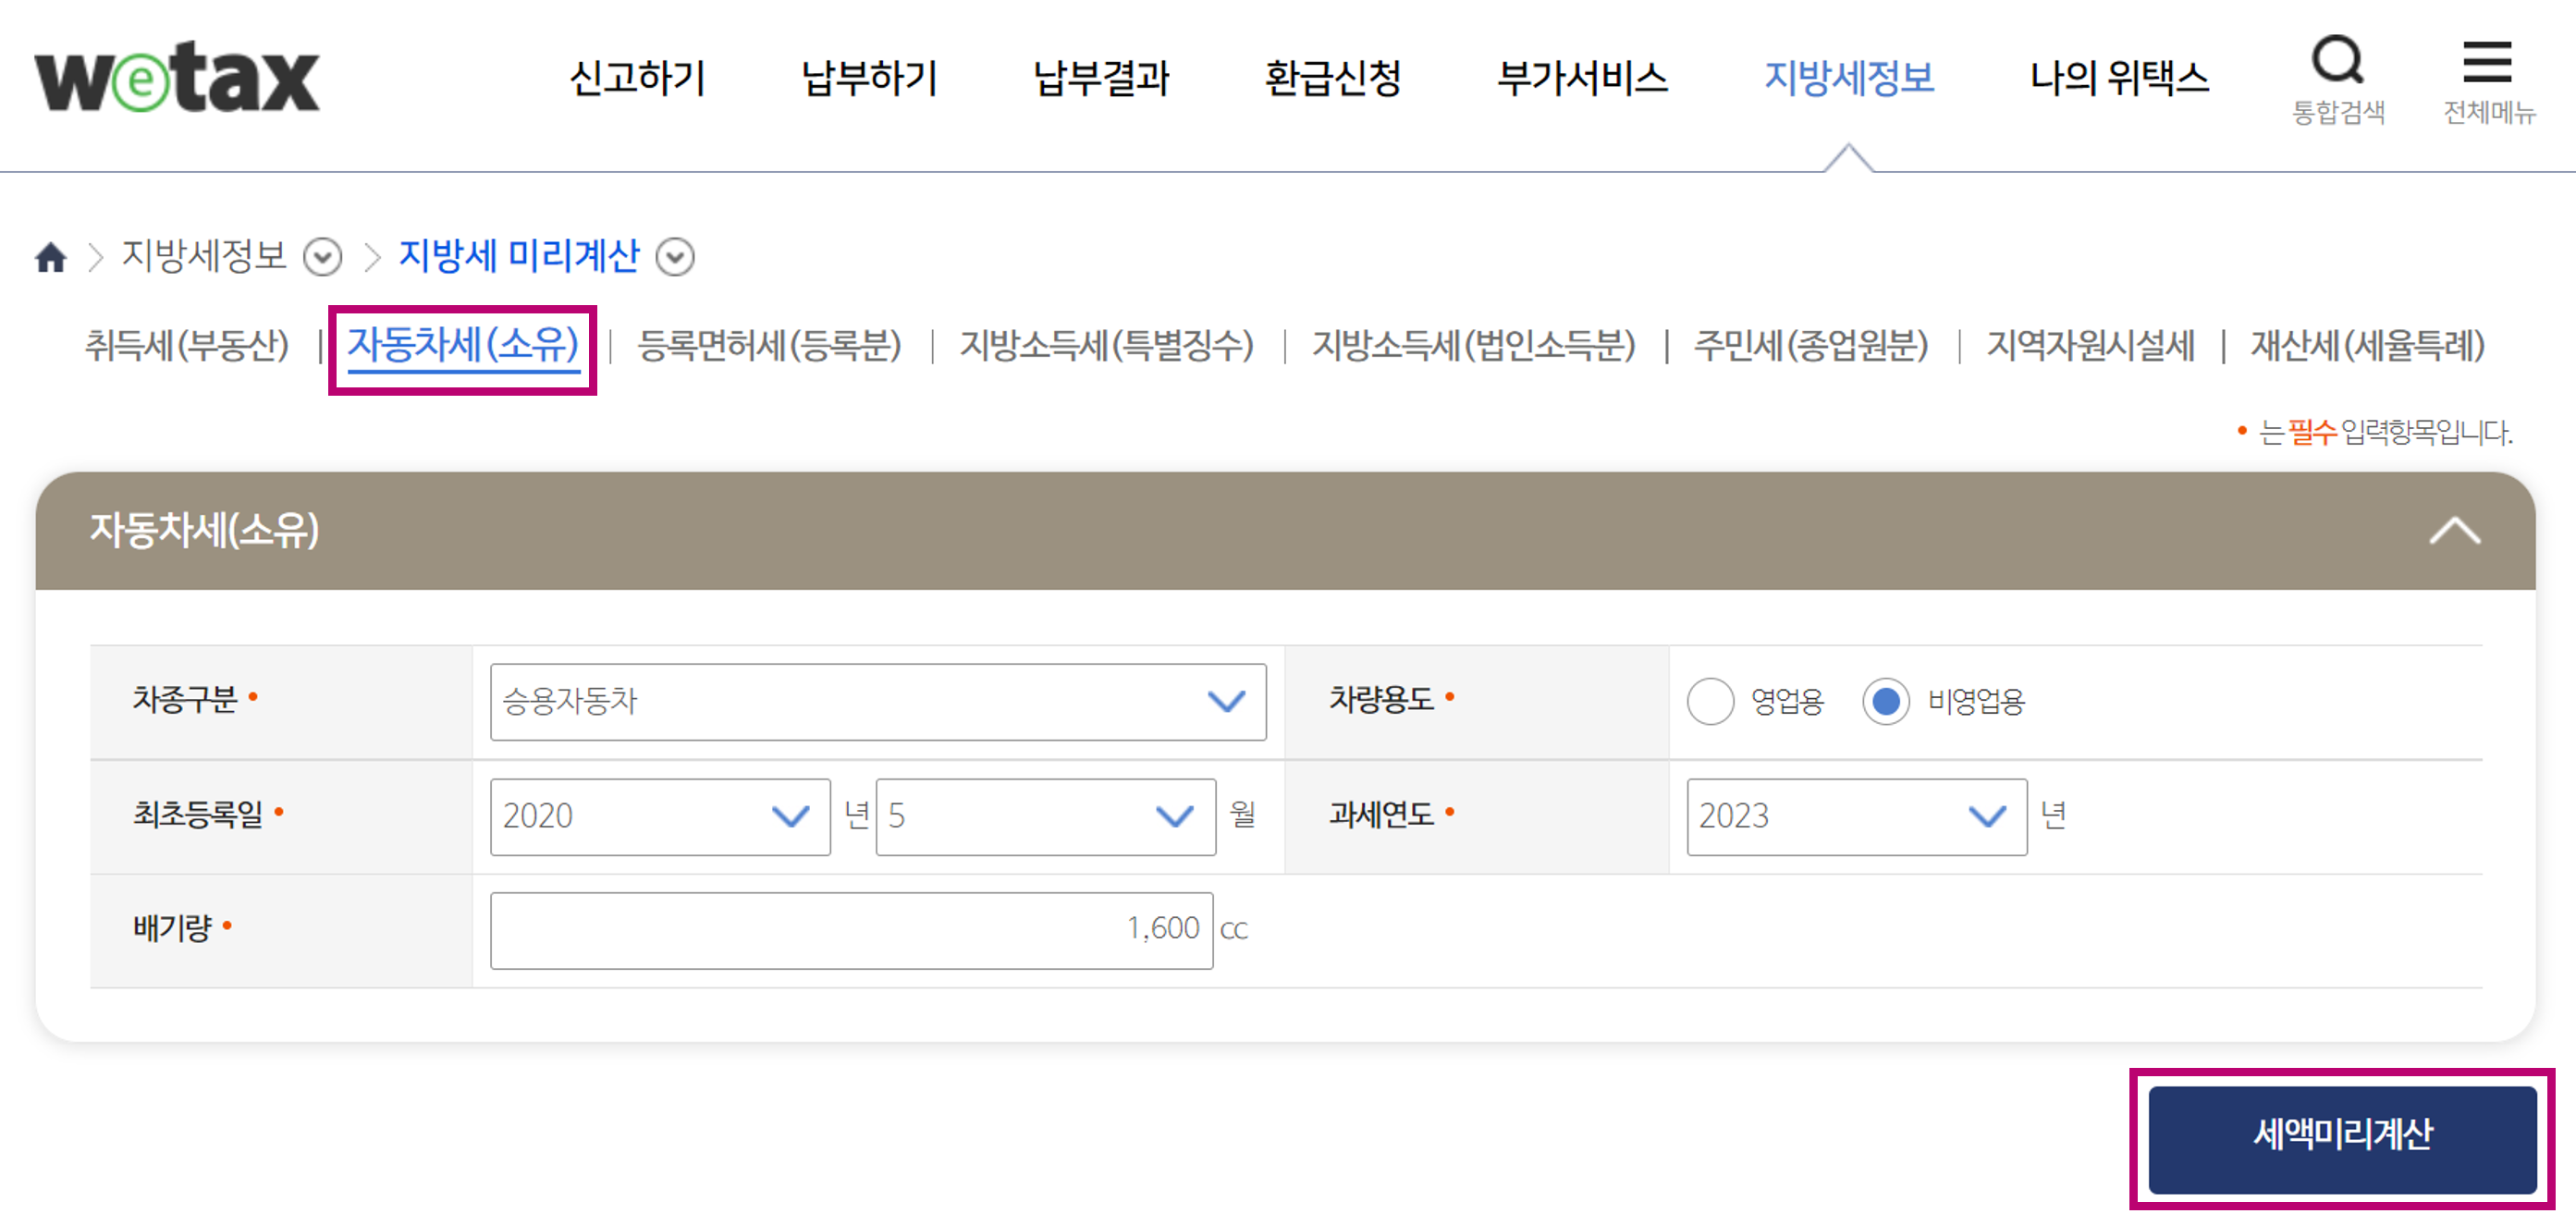Select the 비영업용 radio button

[1885, 701]
